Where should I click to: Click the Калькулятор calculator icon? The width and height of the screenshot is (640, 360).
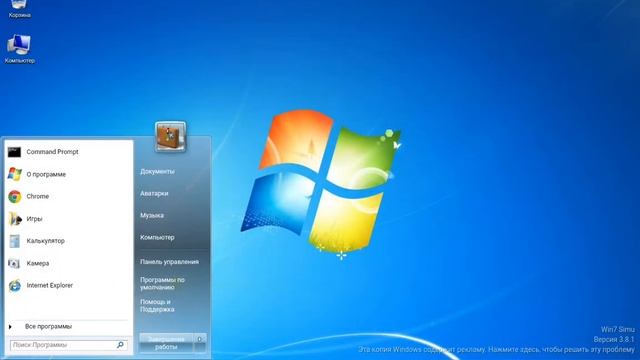(15, 241)
